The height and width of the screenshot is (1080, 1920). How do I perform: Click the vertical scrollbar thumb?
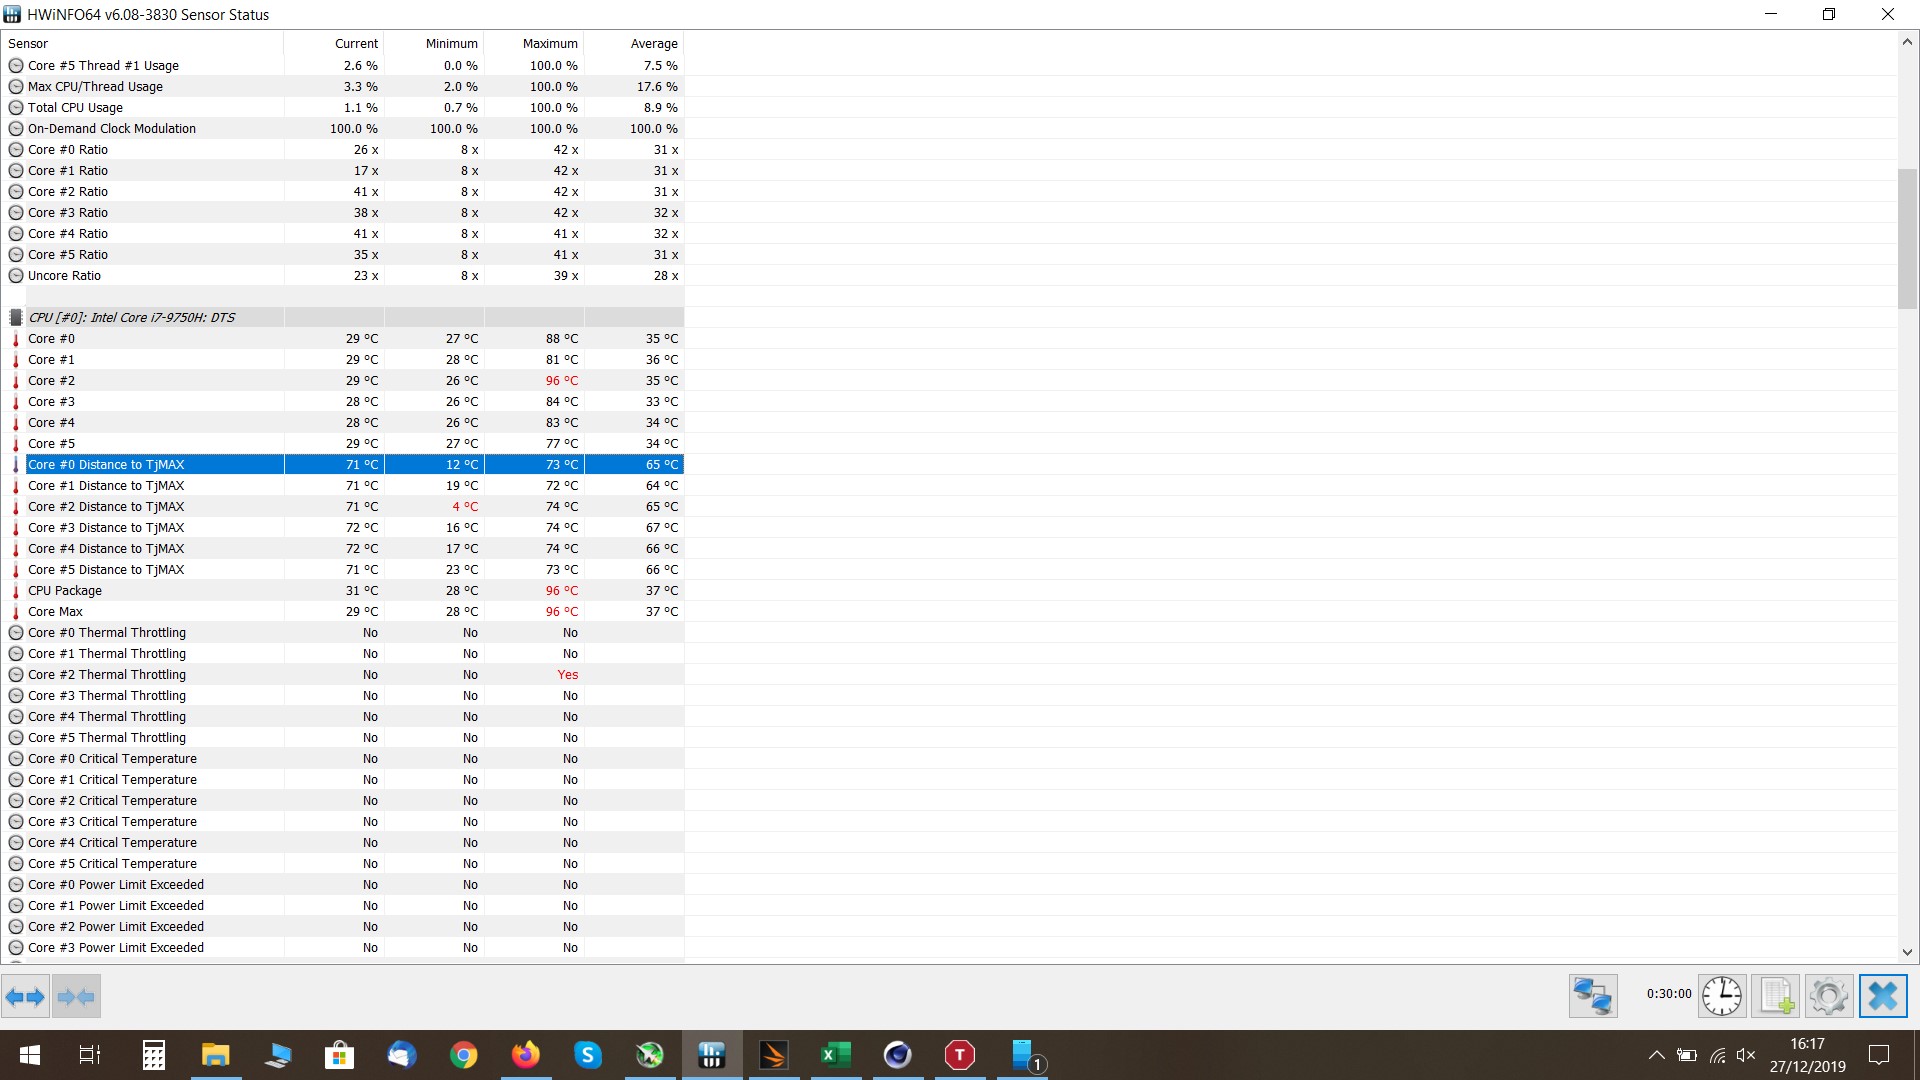click(x=1907, y=239)
